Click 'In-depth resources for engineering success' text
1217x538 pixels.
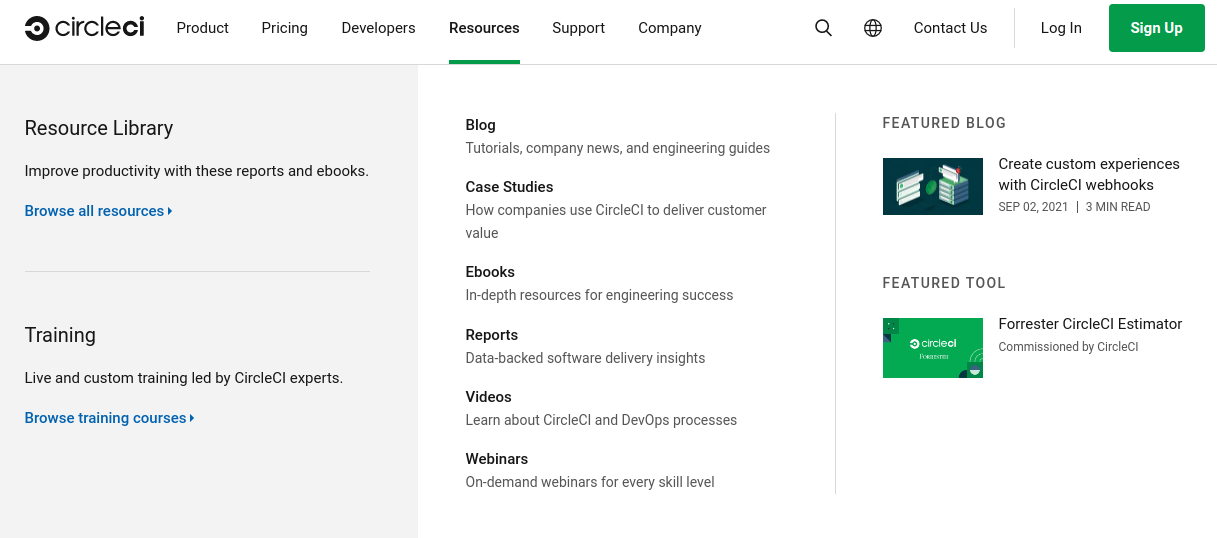point(600,295)
